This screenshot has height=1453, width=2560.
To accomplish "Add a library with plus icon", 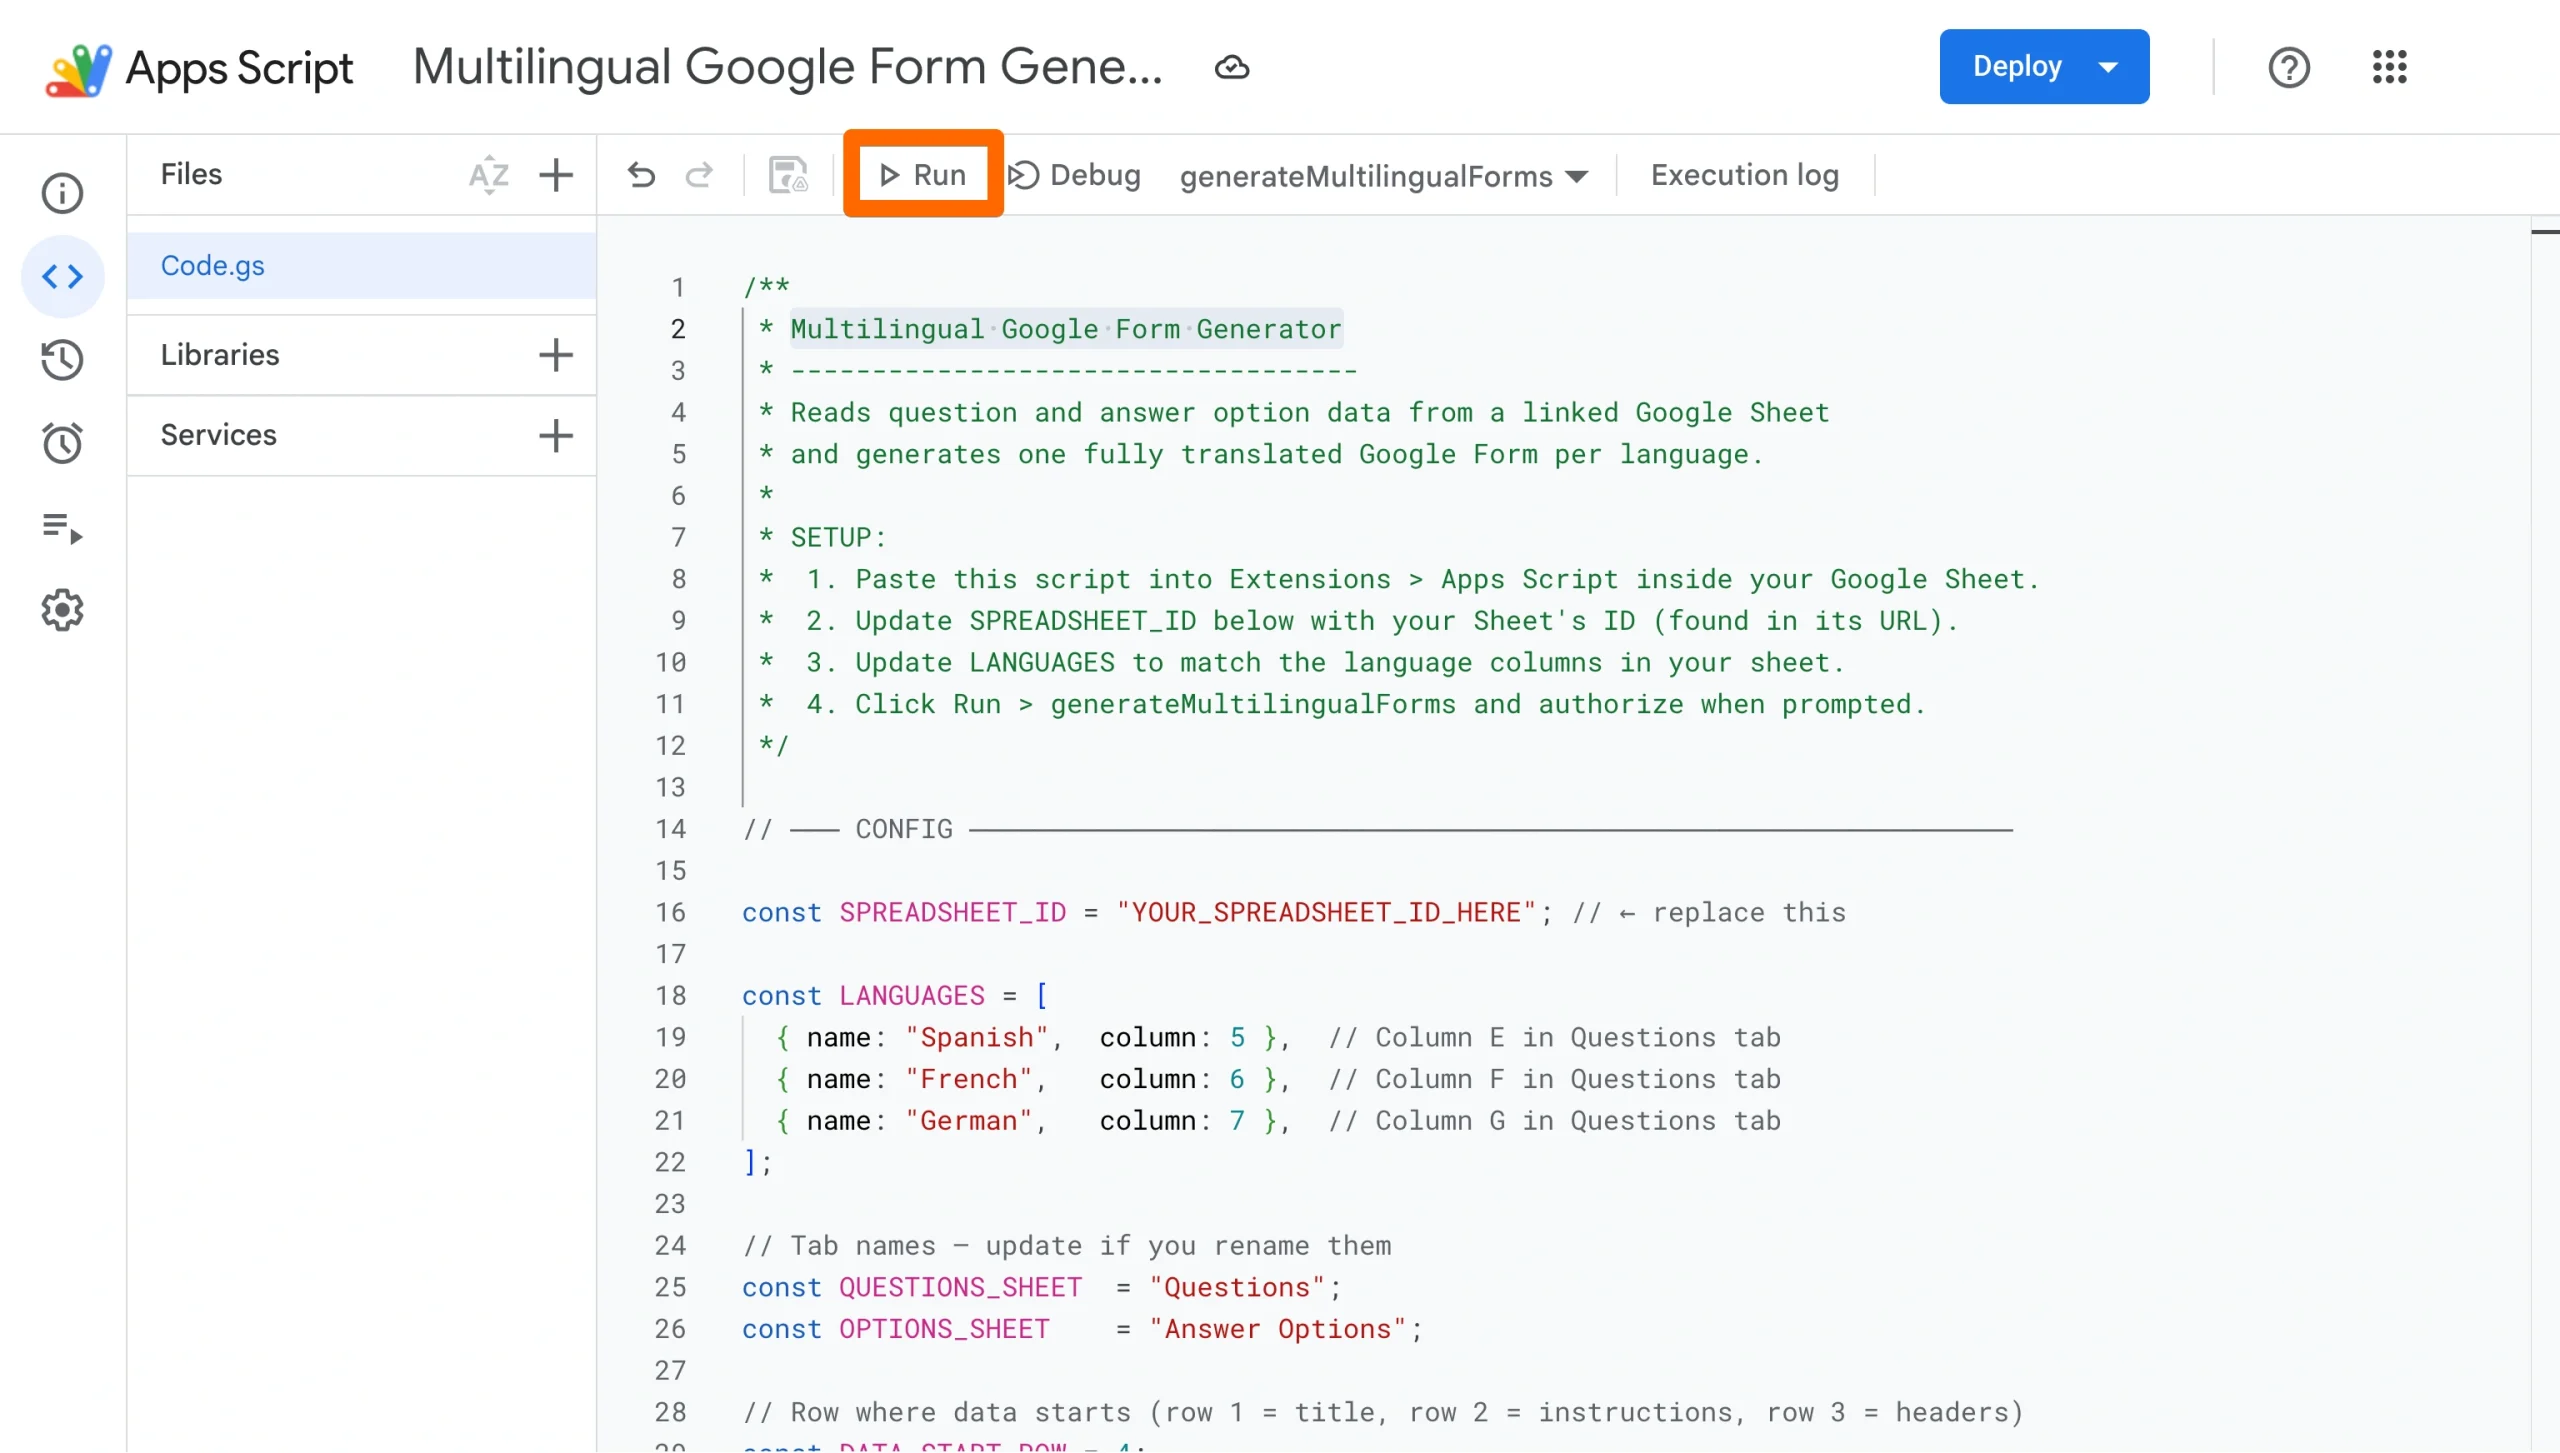I will 556,355.
